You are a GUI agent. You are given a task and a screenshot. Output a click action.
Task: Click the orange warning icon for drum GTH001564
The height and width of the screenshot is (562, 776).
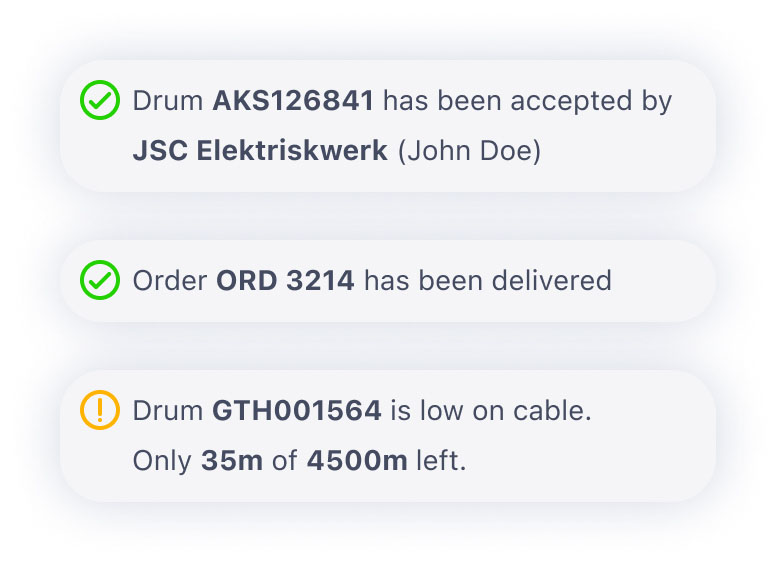(x=100, y=410)
